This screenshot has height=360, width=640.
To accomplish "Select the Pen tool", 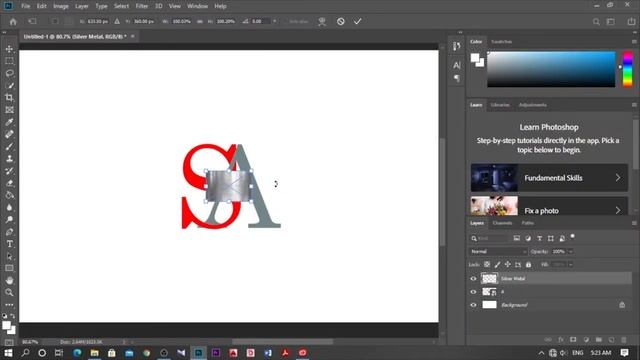I will coord(9,232).
